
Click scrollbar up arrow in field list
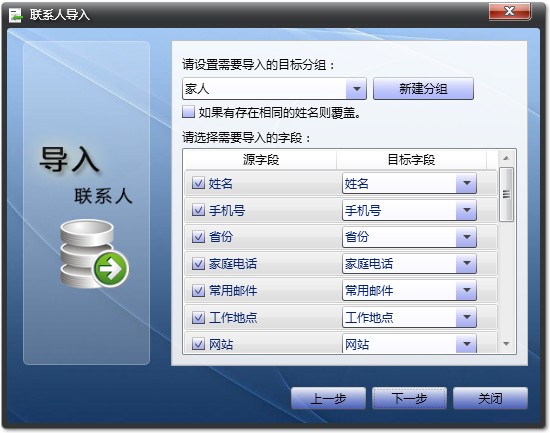click(x=506, y=158)
